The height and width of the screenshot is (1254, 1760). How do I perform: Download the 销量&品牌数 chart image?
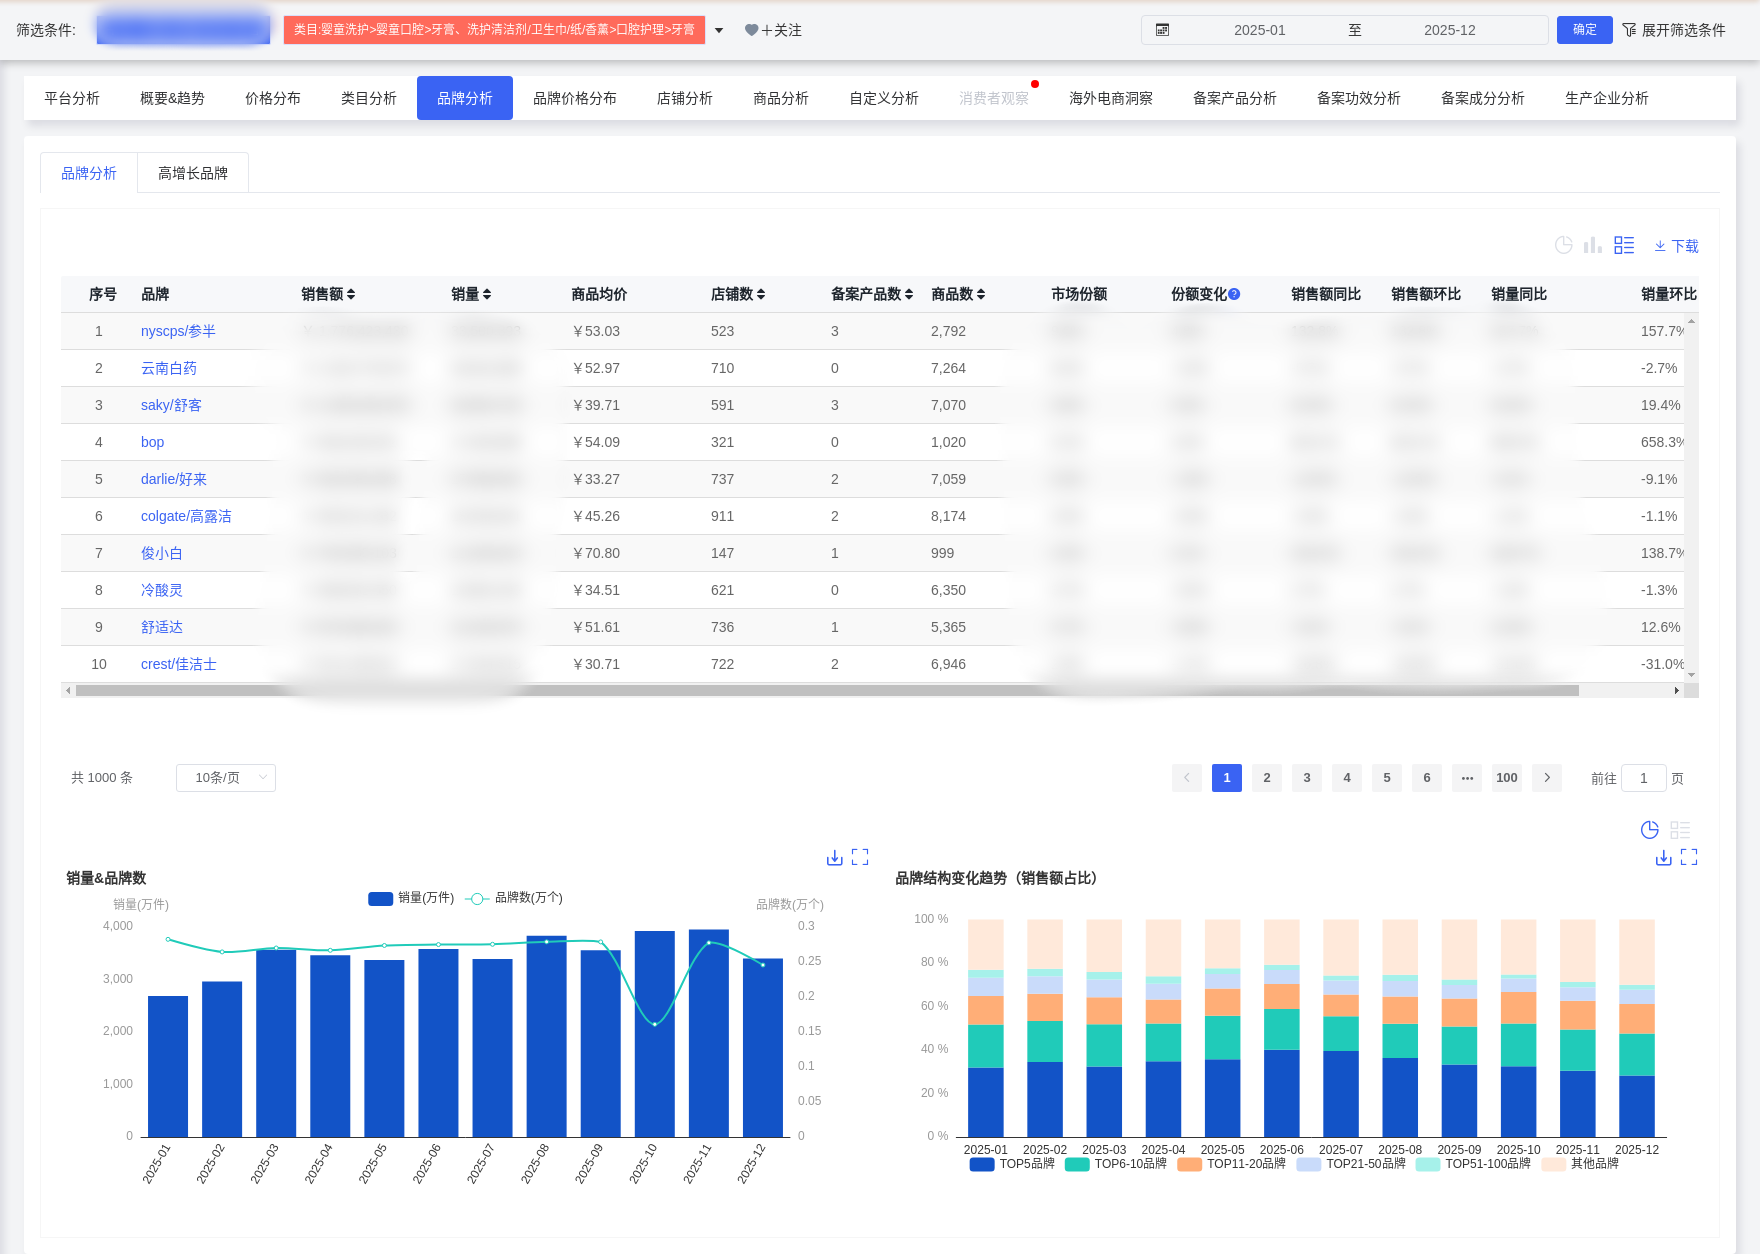835,857
